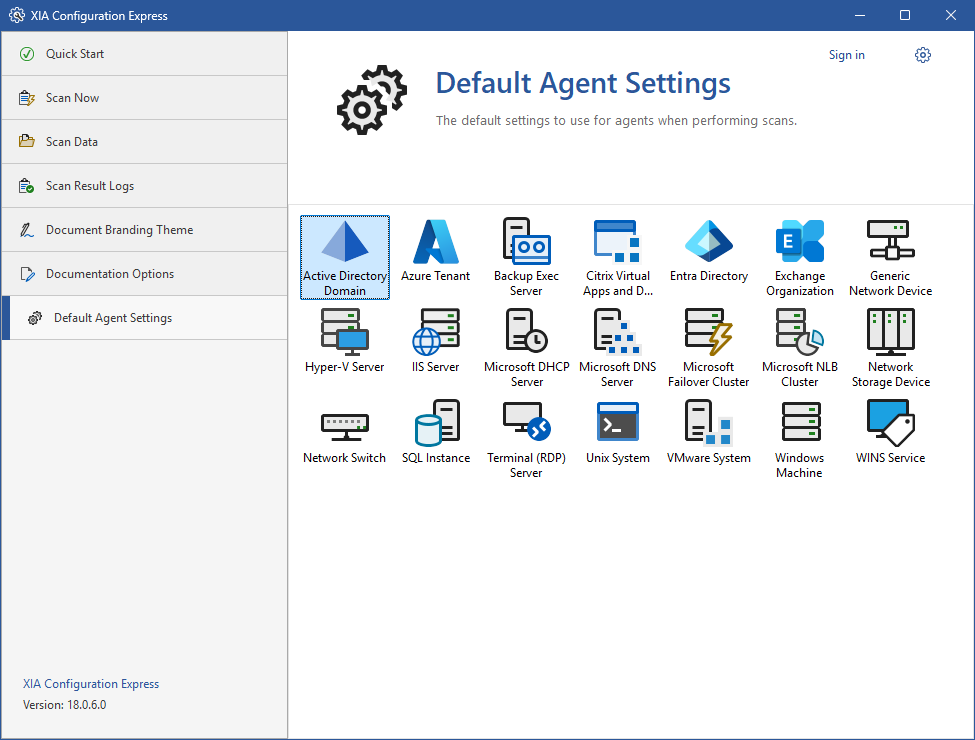
Task: Click the Sign in link
Action: 846,55
